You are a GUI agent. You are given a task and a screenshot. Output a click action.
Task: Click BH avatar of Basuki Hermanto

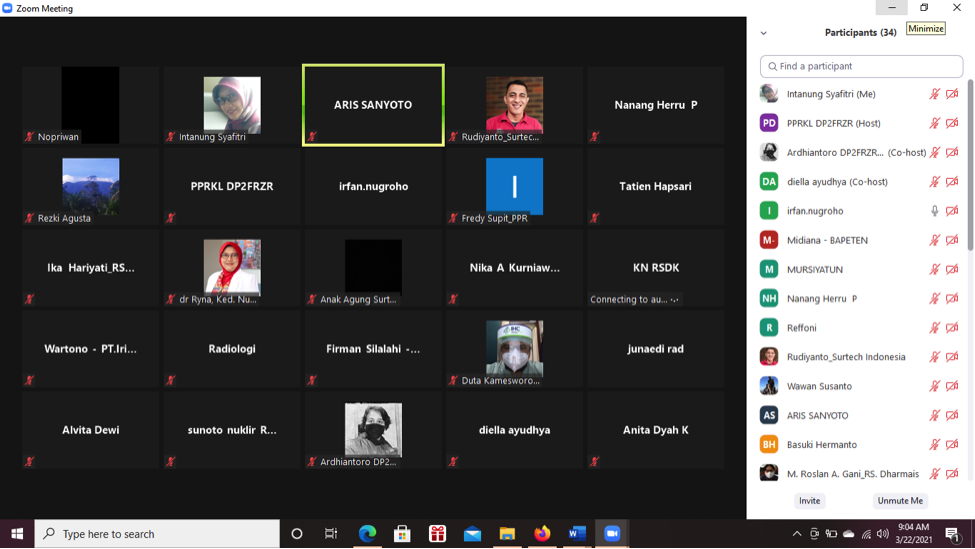point(769,445)
